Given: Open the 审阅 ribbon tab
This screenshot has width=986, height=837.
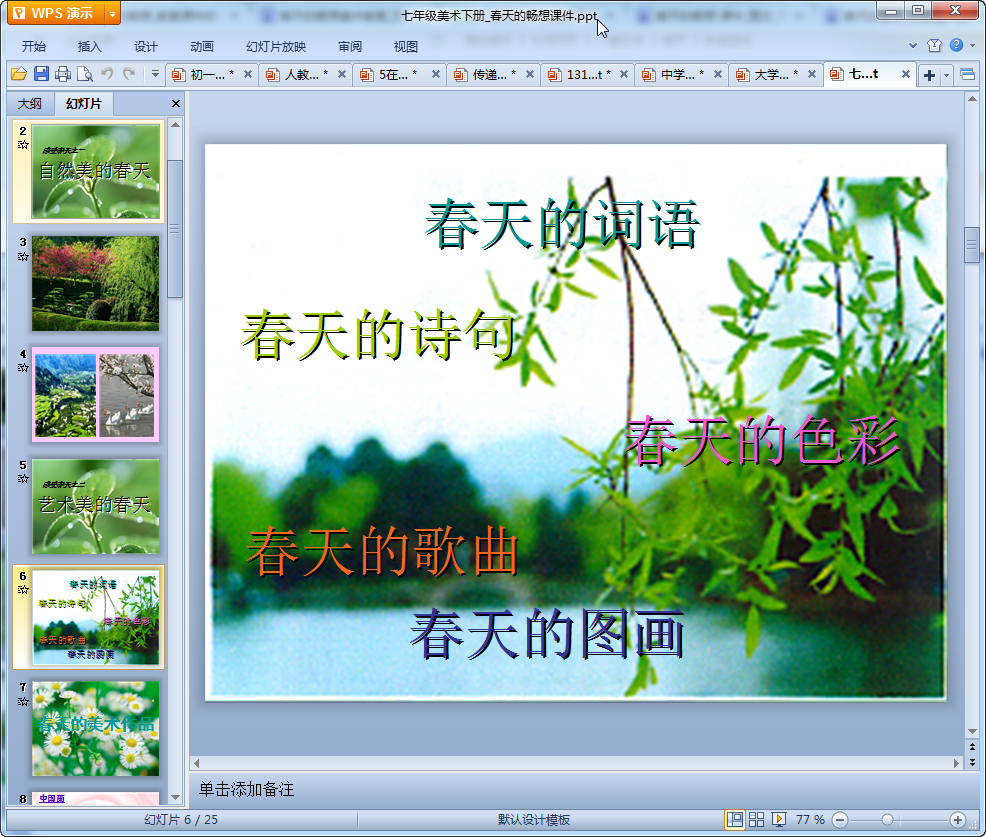Looking at the screenshot, I should pos(350,47).
